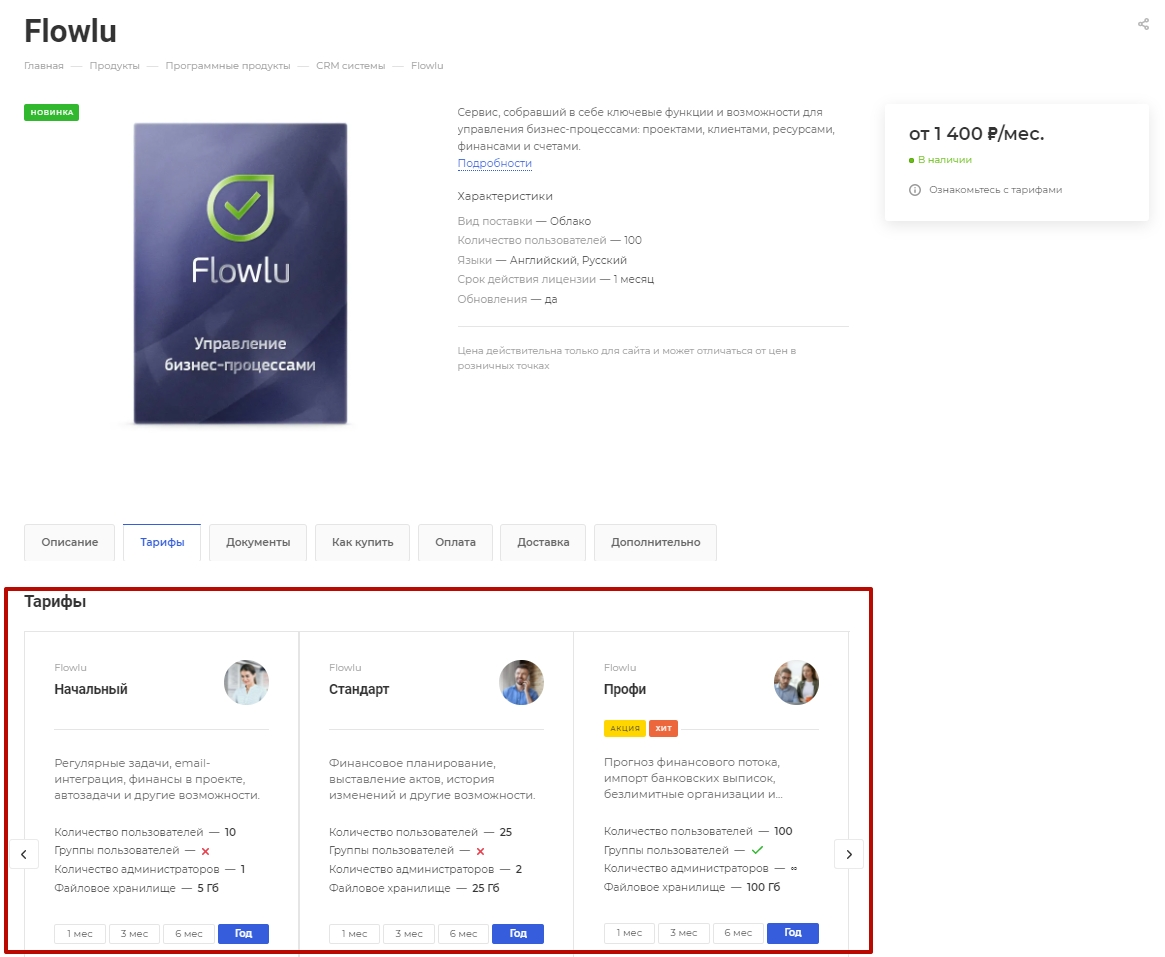Viewport: 1165px width, 957px height.
Task: Click Файловое хранилище — 25 Гб row
Action: (414, 889)
